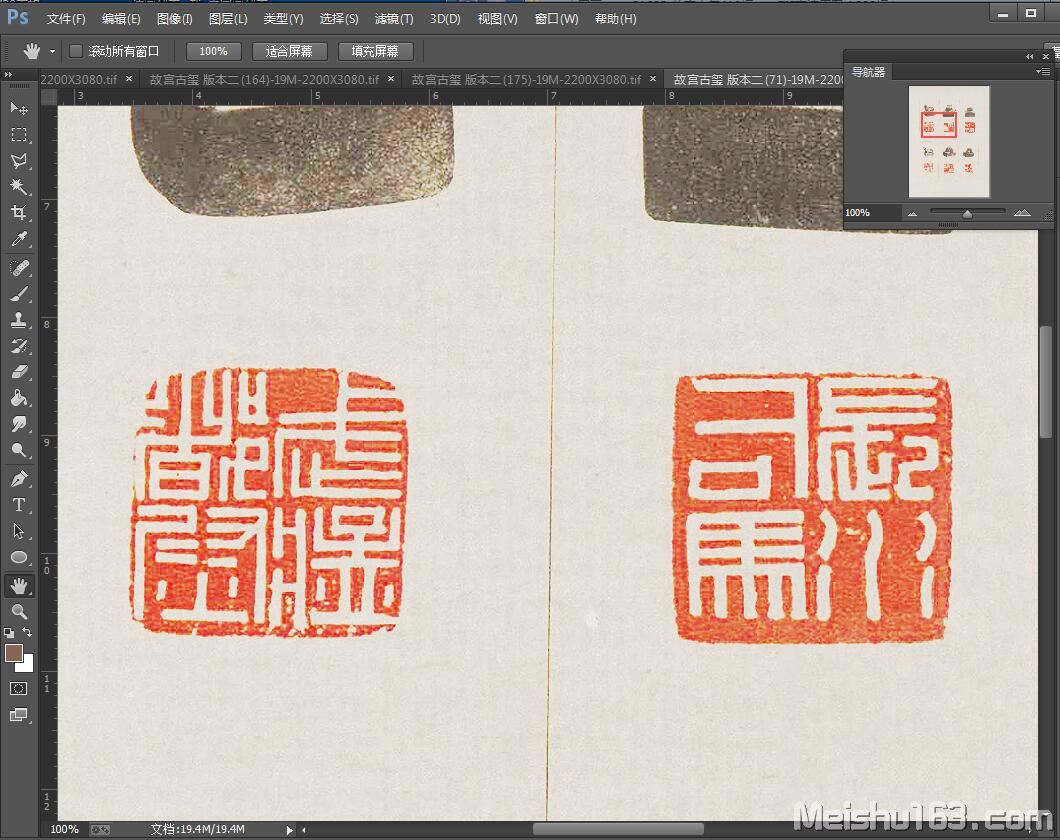Screen dimensions: 1060x840
Task: Select the Paint Bucket tool
Action: (19, 398)
